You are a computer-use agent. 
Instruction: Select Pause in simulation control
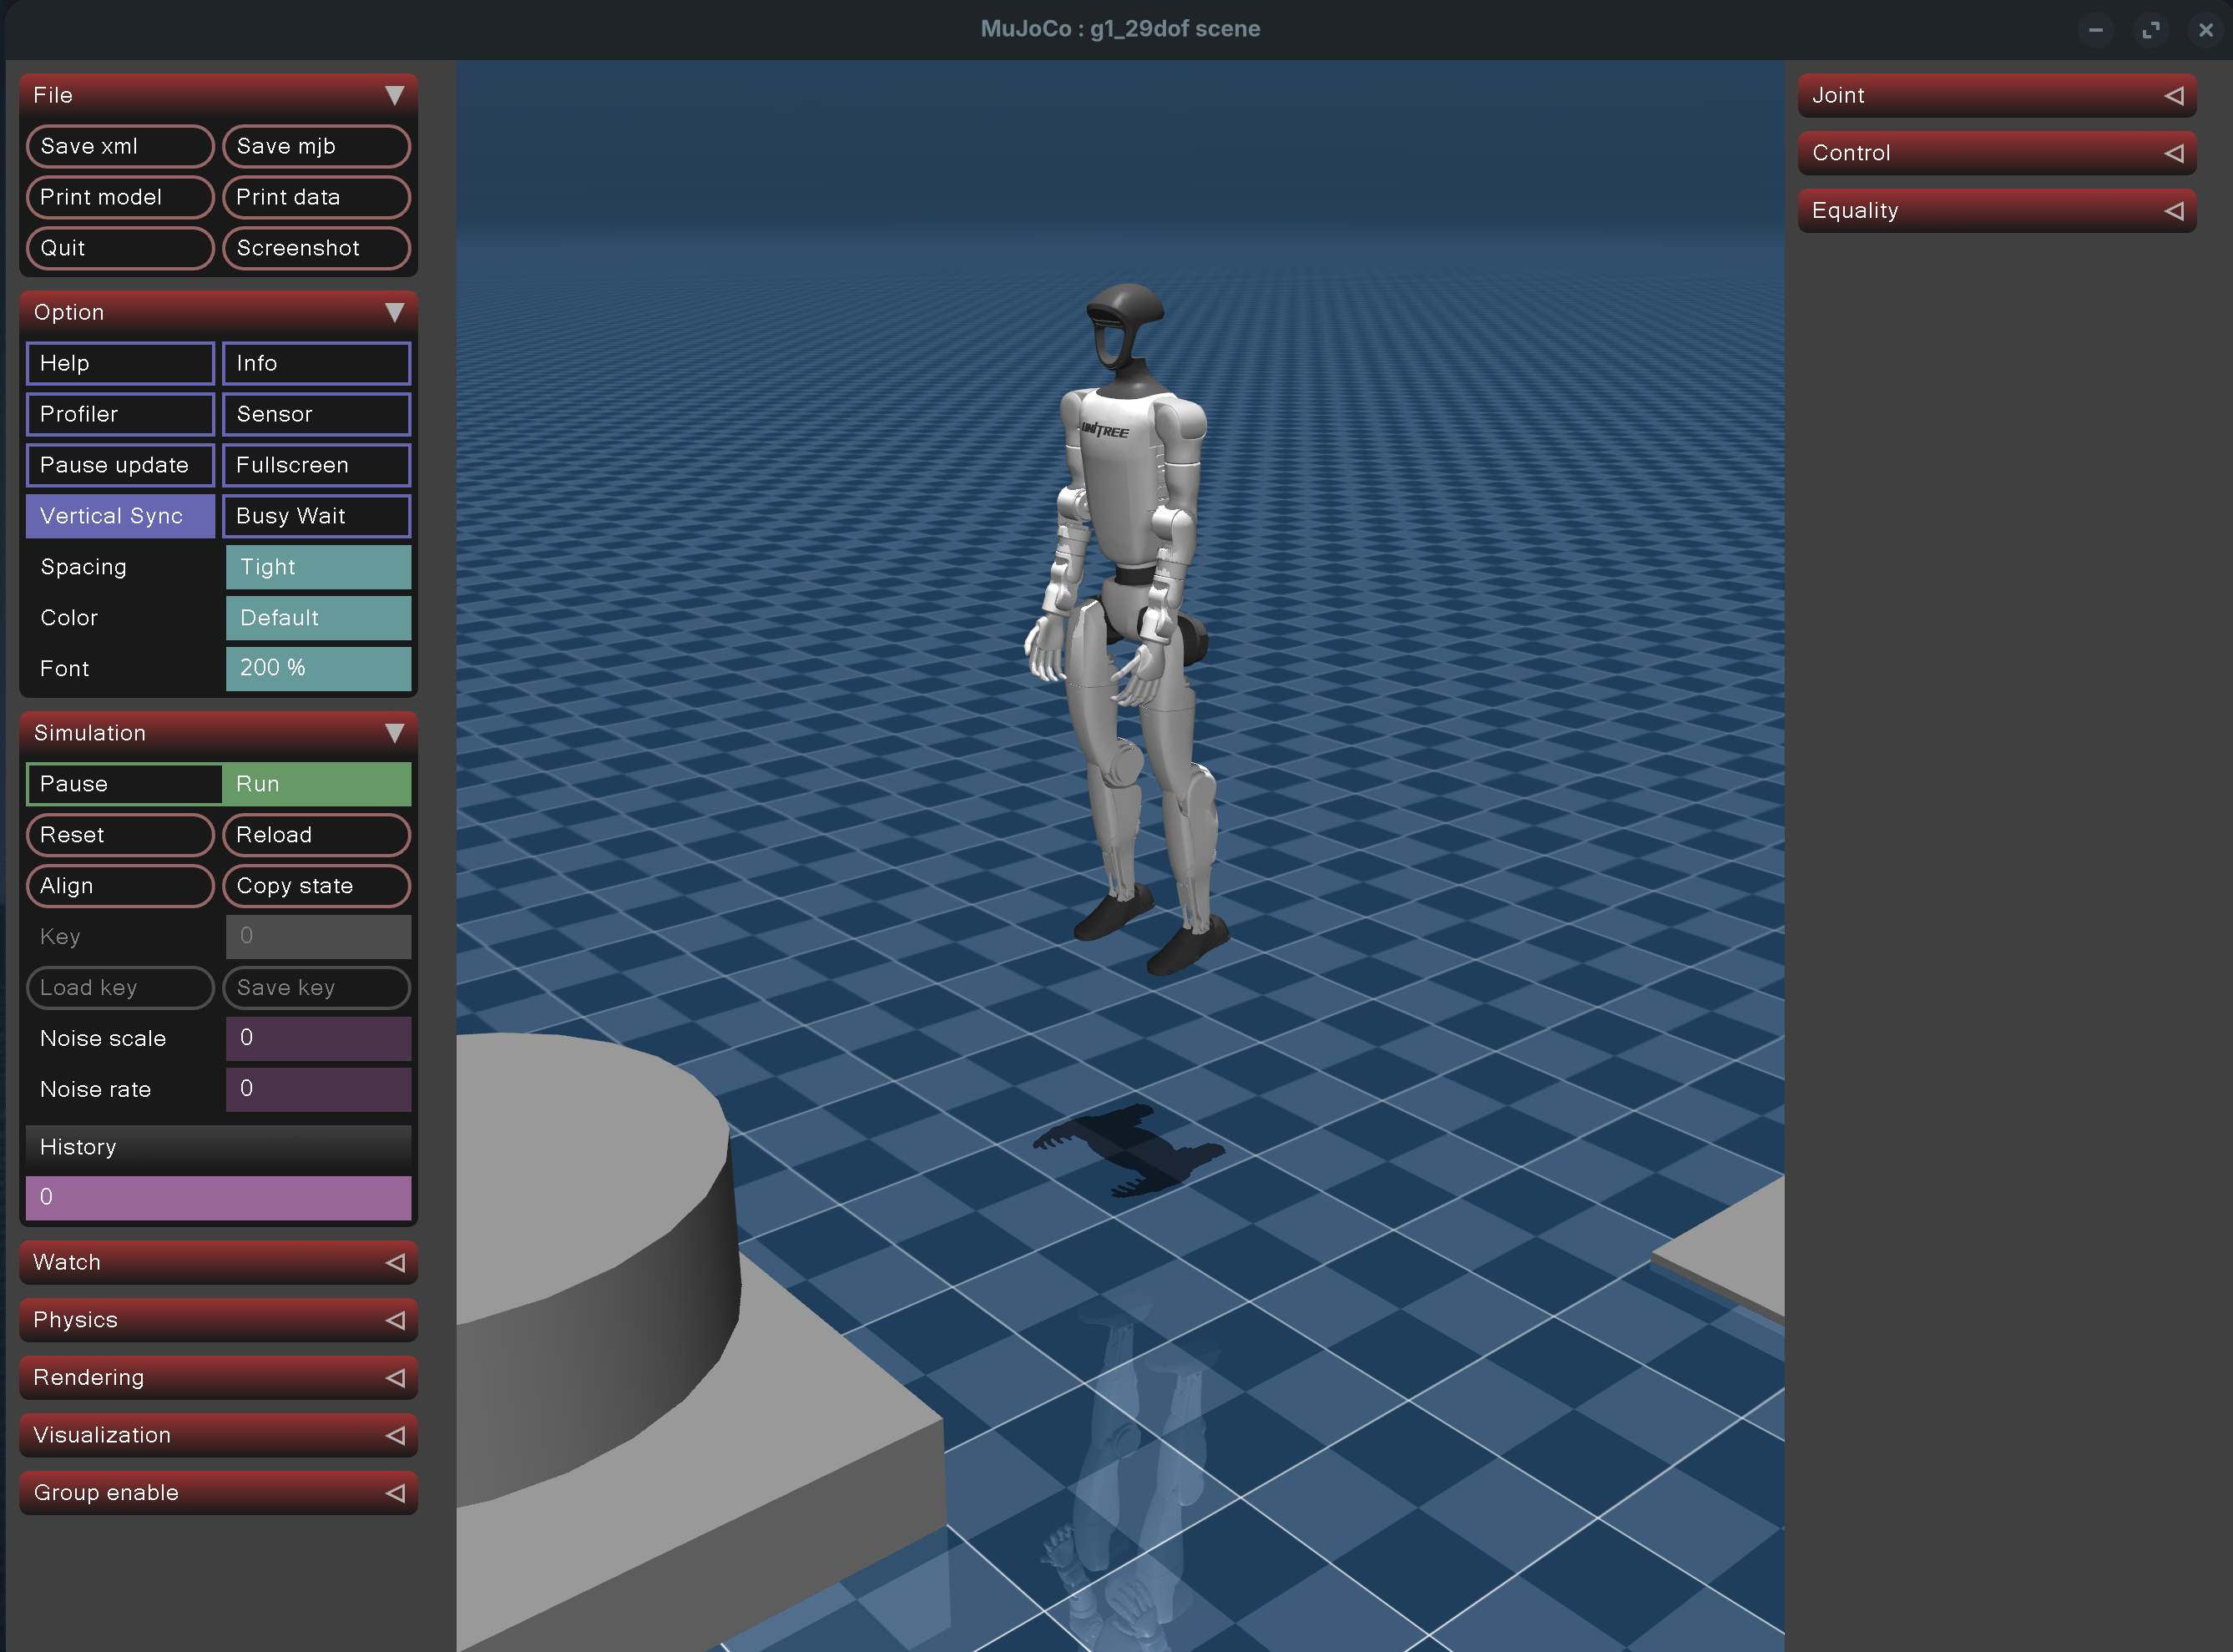point(124,784)
